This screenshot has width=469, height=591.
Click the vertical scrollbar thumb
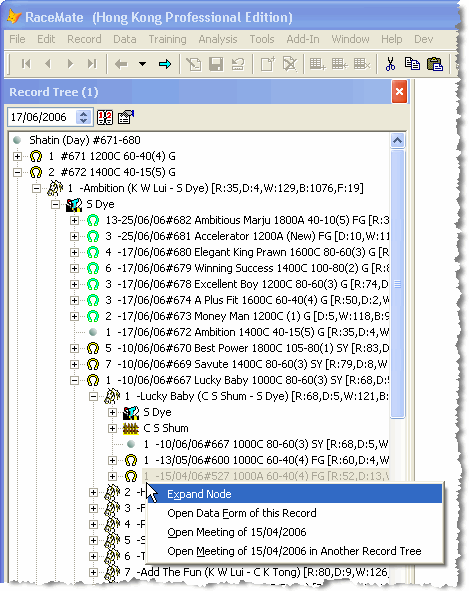click(398, 284)
